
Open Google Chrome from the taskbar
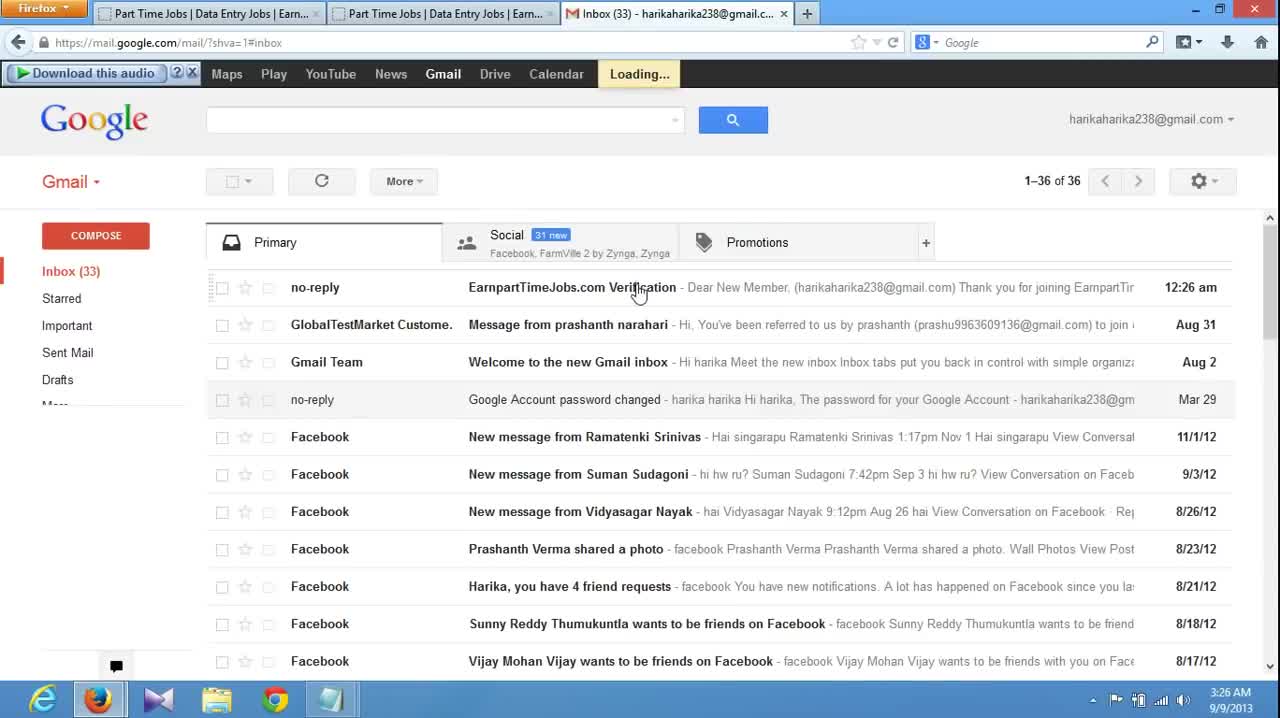(x=275, y=700)
